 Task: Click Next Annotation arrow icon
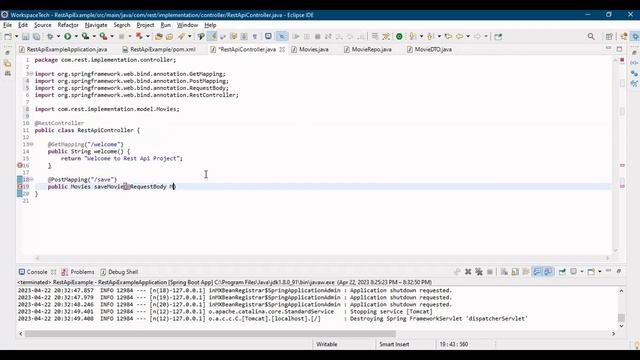coord(413,36)
